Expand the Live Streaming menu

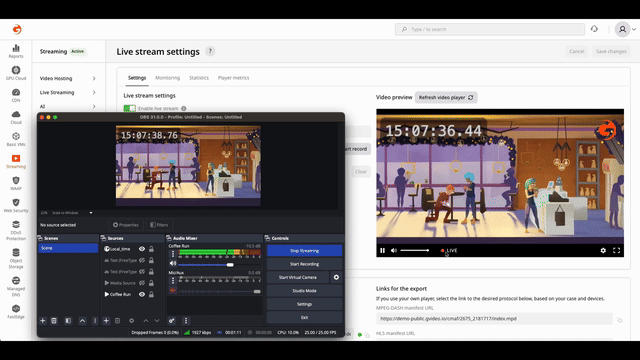pos(68,93)
